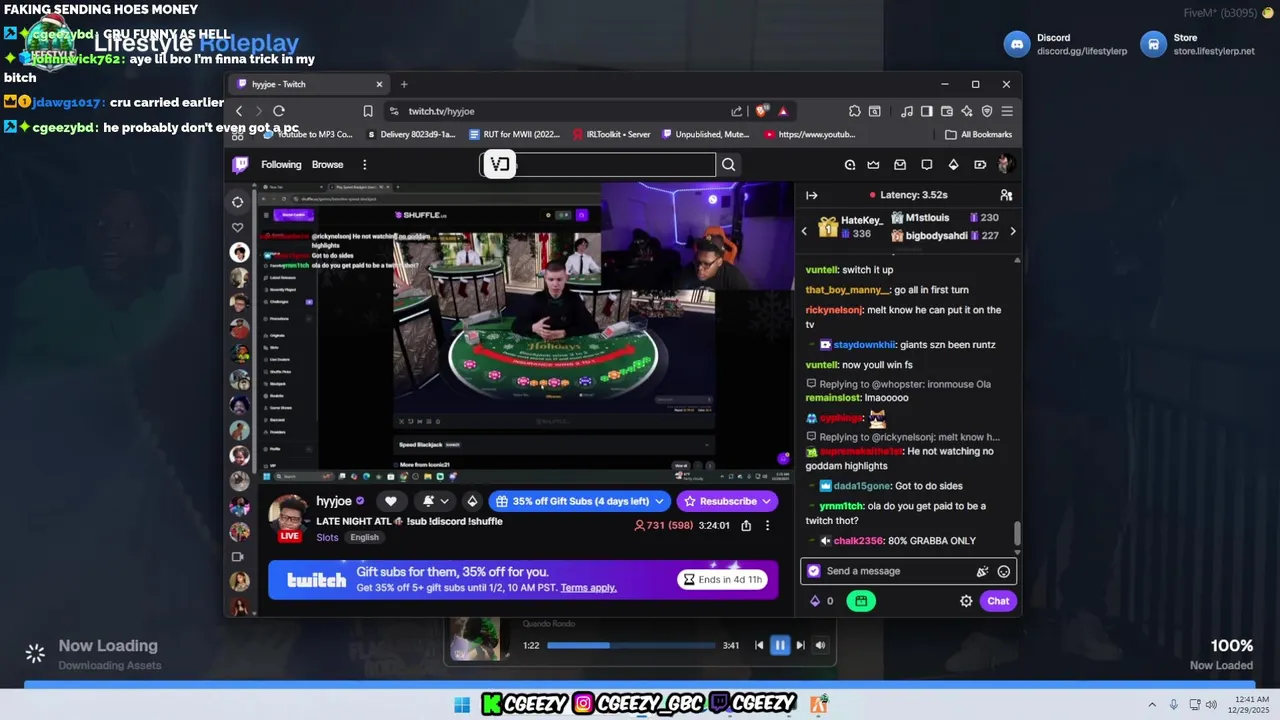
Task: Go back in browser history
Action: [x=239, y=111]
